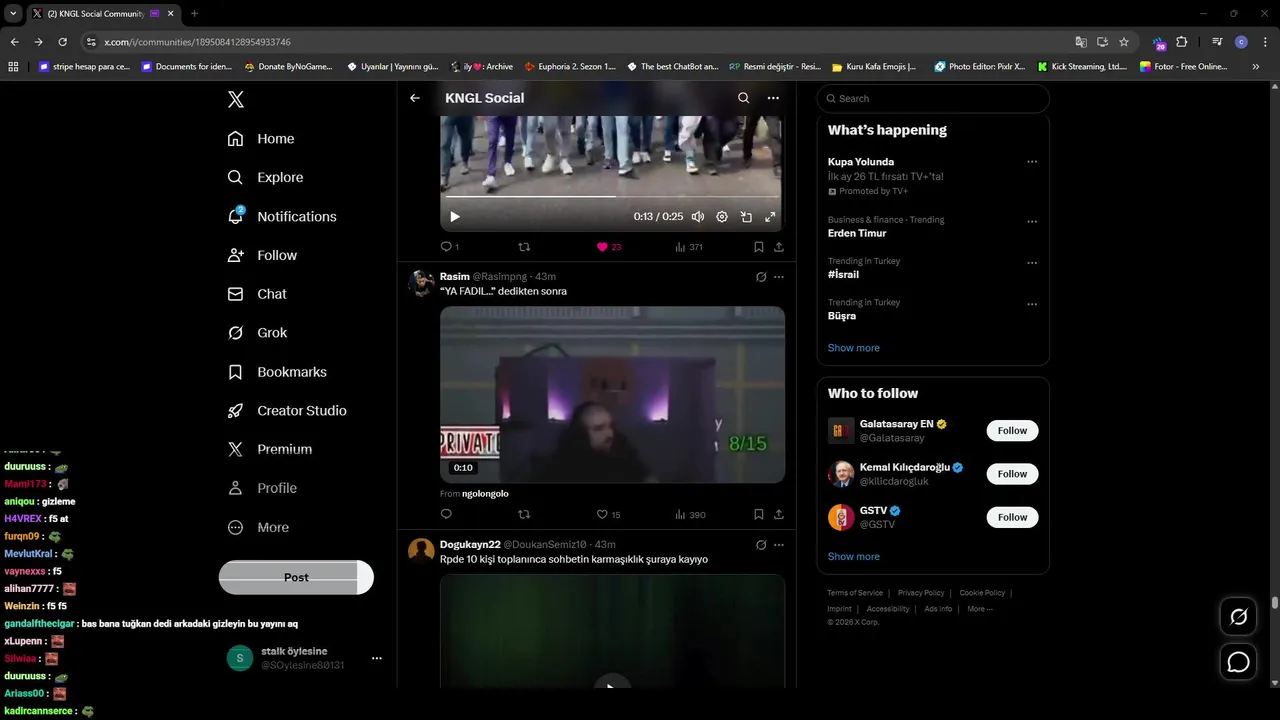Follow Kemal Kılıçdaroğlu
Image resolution: width=1280 pixels, height=720 pixels.
[x=1012, y=474]
